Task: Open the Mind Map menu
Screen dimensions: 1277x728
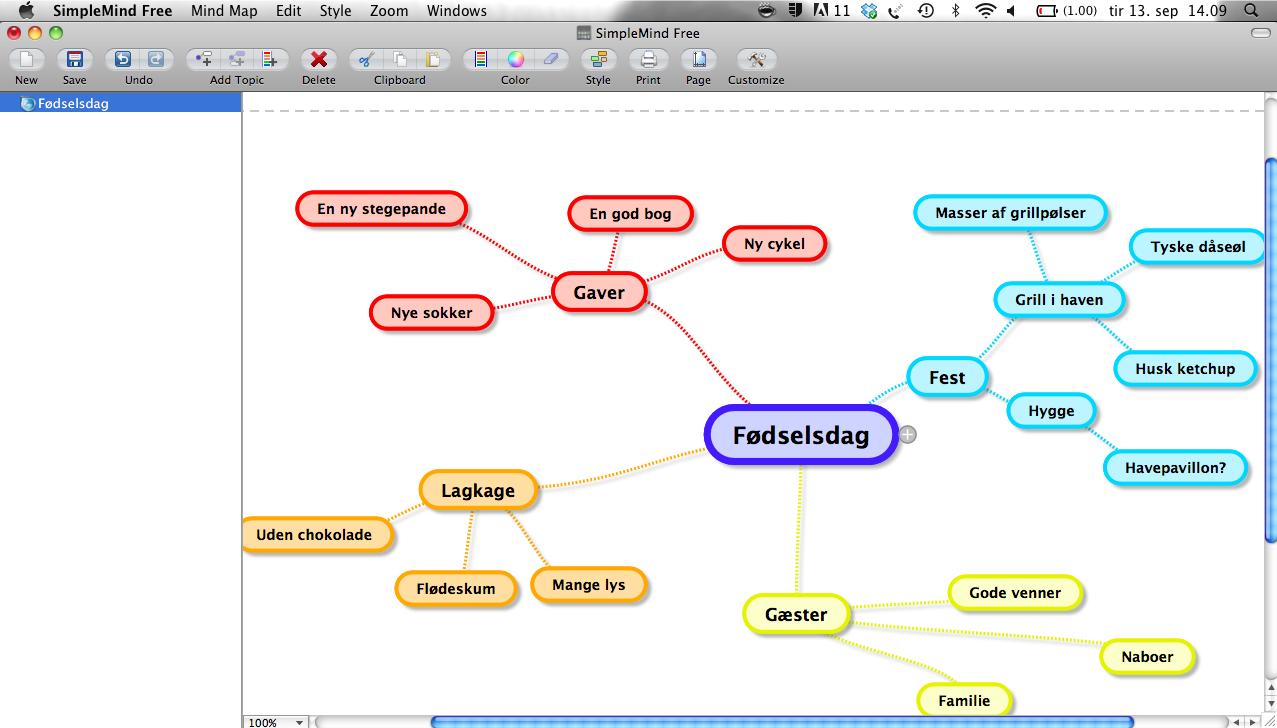Action: [x=224, y=11]
